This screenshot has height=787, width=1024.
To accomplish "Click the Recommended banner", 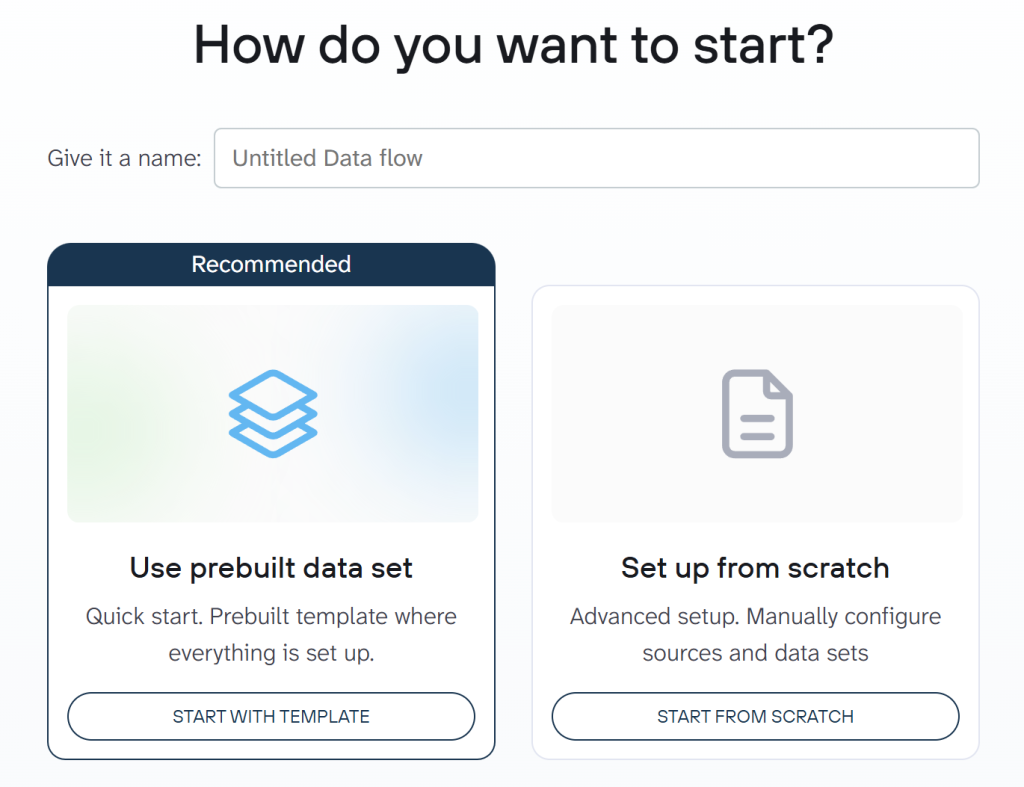I will pyautogui.click(x=271, y=264).
